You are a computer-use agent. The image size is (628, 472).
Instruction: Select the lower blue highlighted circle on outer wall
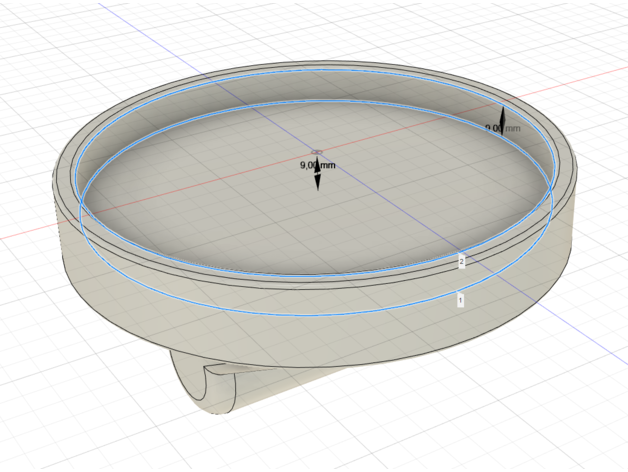pyautogui.click(x=300, y=311)
